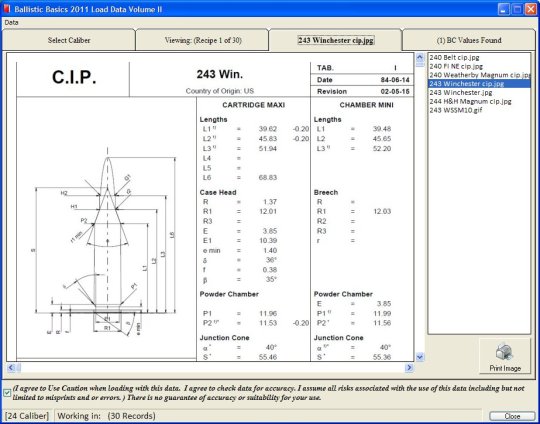Select the 243 Winchester cip.jpg tab
540x424 pixels.
(335, 40)
